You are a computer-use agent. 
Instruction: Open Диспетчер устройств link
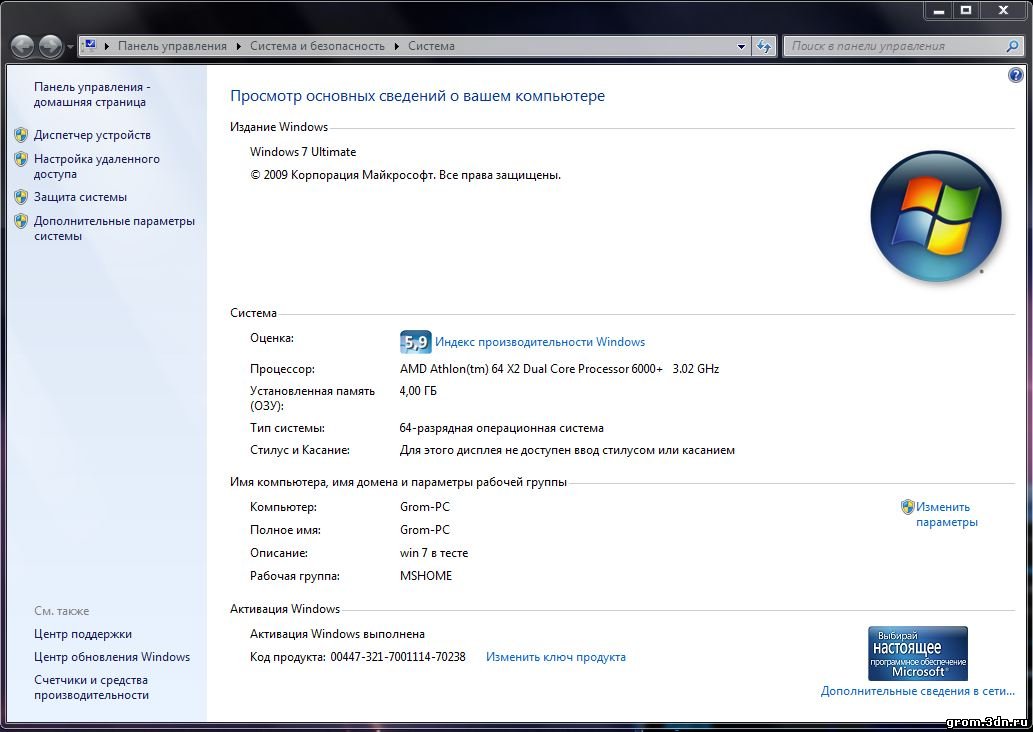92,135
